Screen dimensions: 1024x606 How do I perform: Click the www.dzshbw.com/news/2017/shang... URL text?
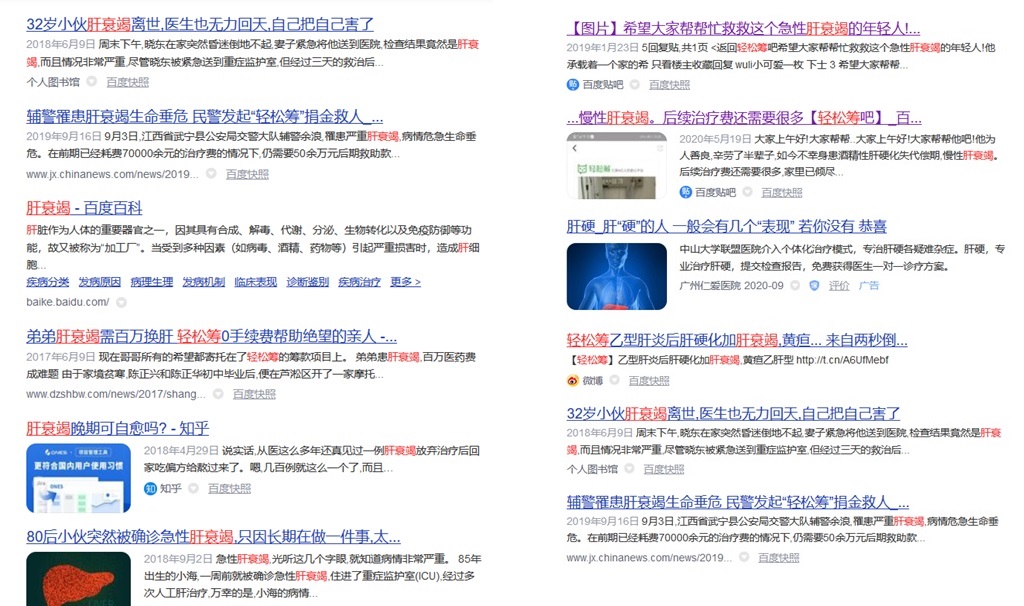pyautogui.click(x=116, y=394)
